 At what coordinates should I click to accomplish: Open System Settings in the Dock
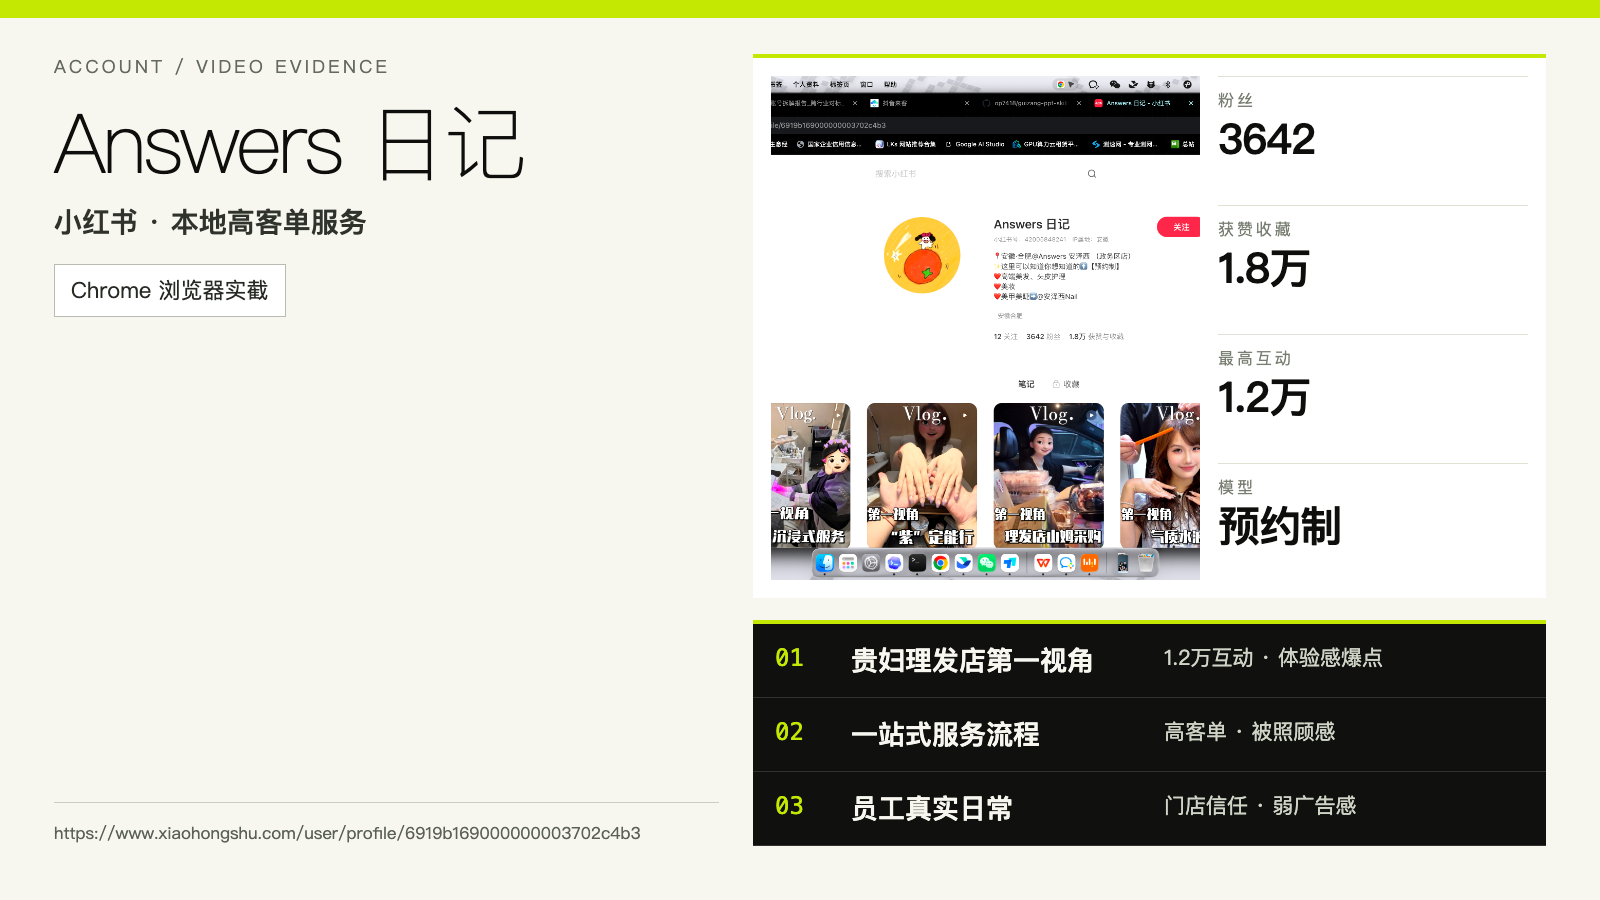[x=871, y=563]
